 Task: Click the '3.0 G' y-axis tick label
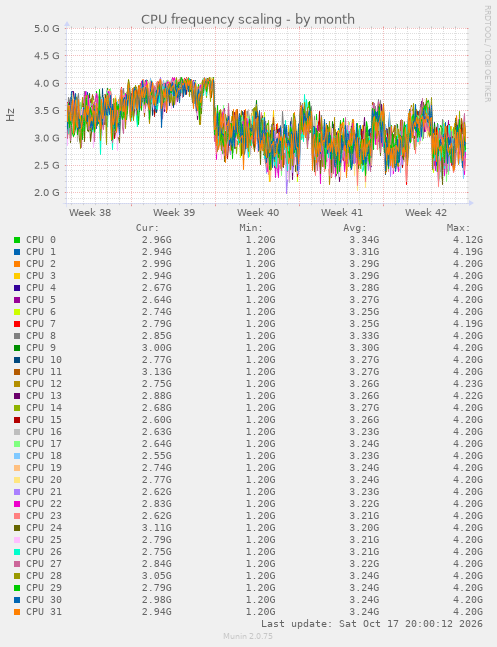pyautogui.click(x=47, y=138)
